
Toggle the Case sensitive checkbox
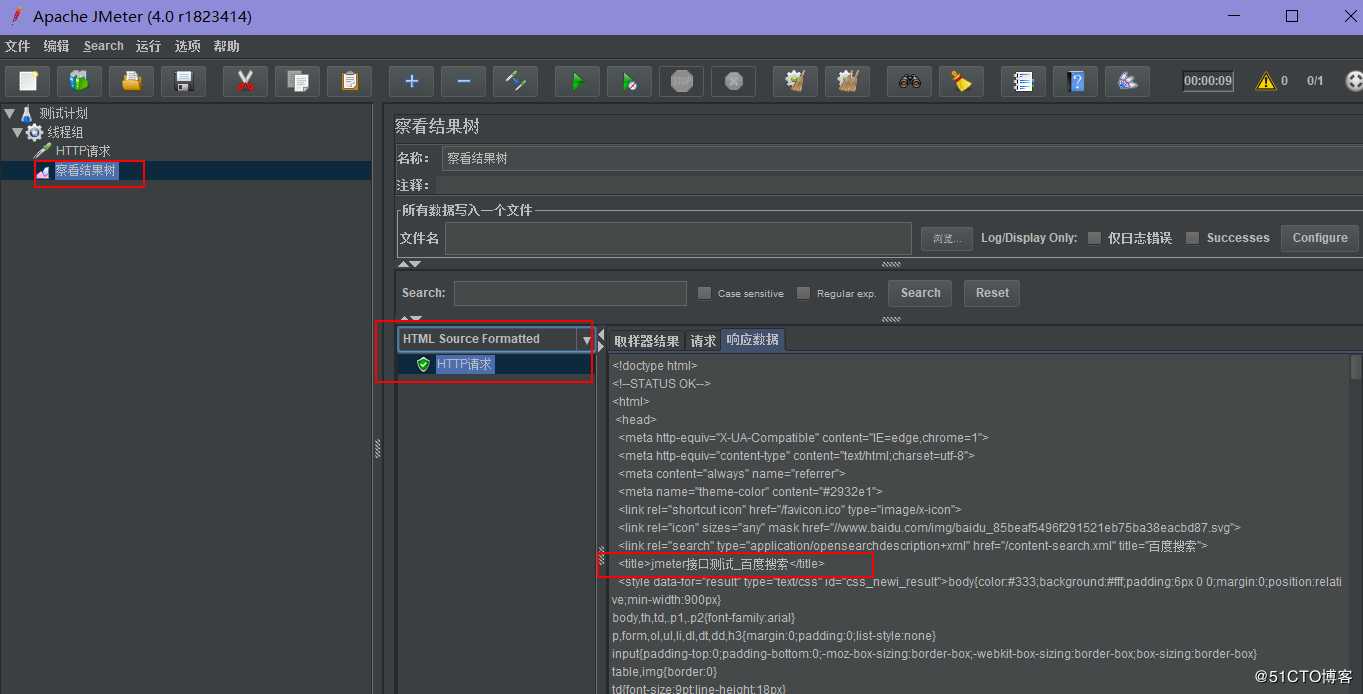point(704,293)
